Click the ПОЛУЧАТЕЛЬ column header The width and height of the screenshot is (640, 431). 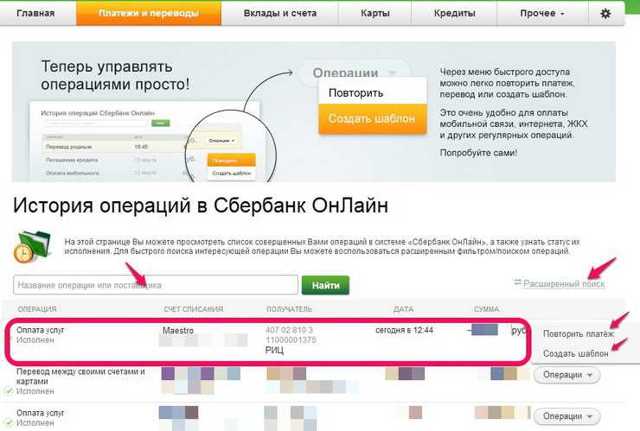tap(289, 309)
